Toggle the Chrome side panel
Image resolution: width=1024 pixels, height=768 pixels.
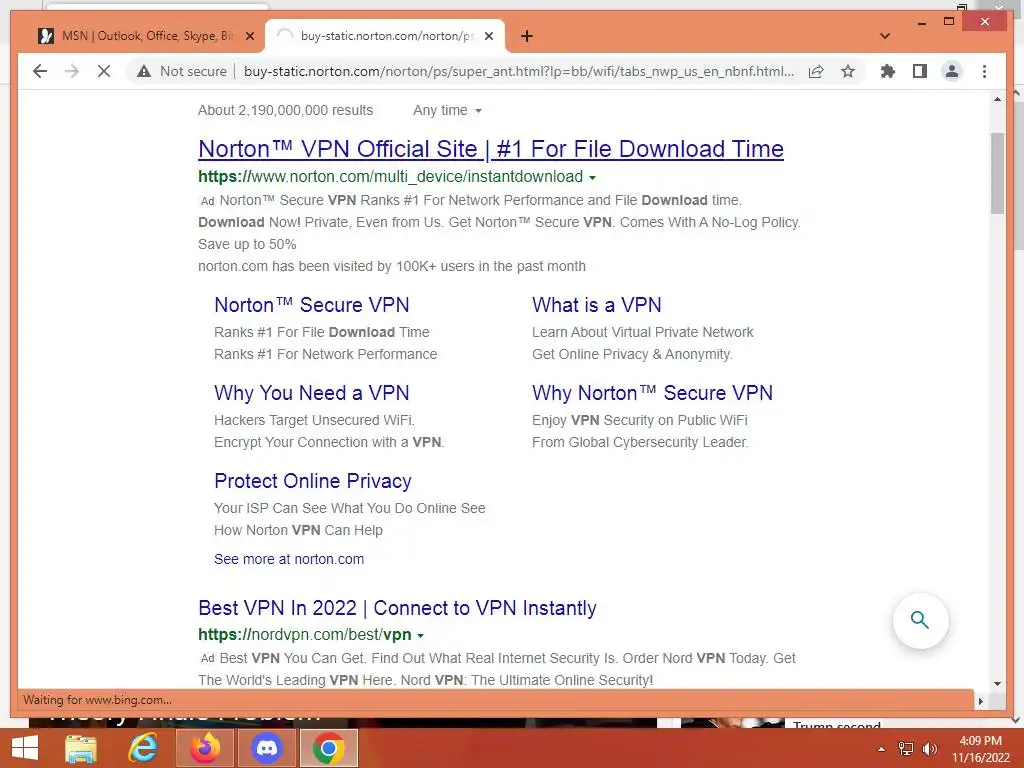920,71
